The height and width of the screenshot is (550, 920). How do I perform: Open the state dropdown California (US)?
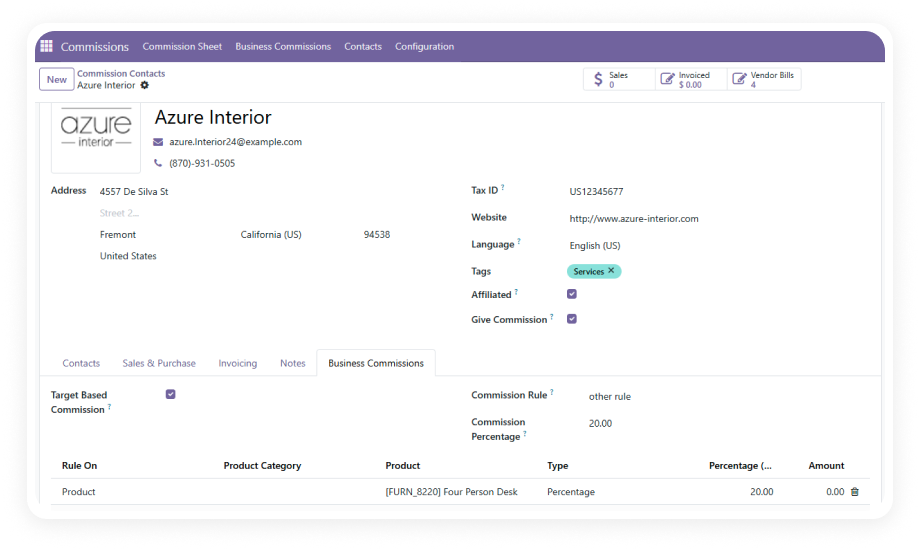point(271,234)
